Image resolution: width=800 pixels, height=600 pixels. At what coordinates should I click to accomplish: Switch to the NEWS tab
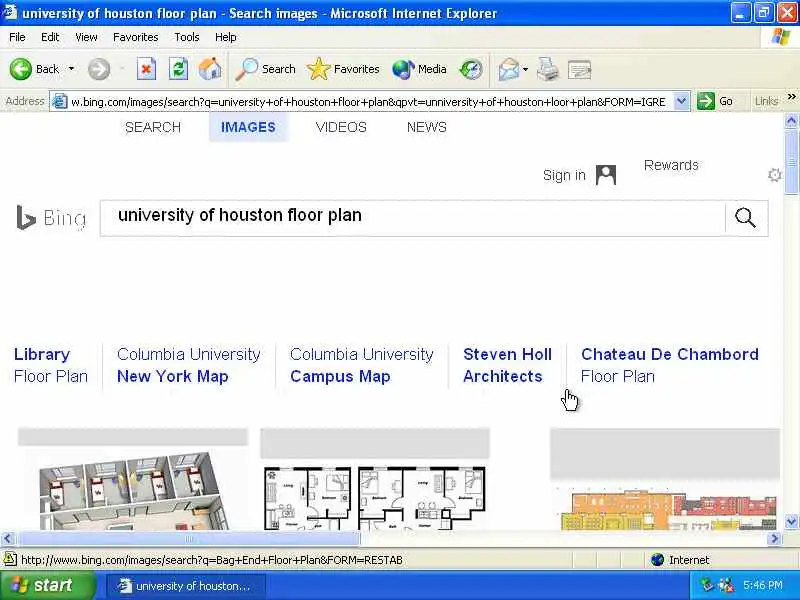(x=427, y=127)
